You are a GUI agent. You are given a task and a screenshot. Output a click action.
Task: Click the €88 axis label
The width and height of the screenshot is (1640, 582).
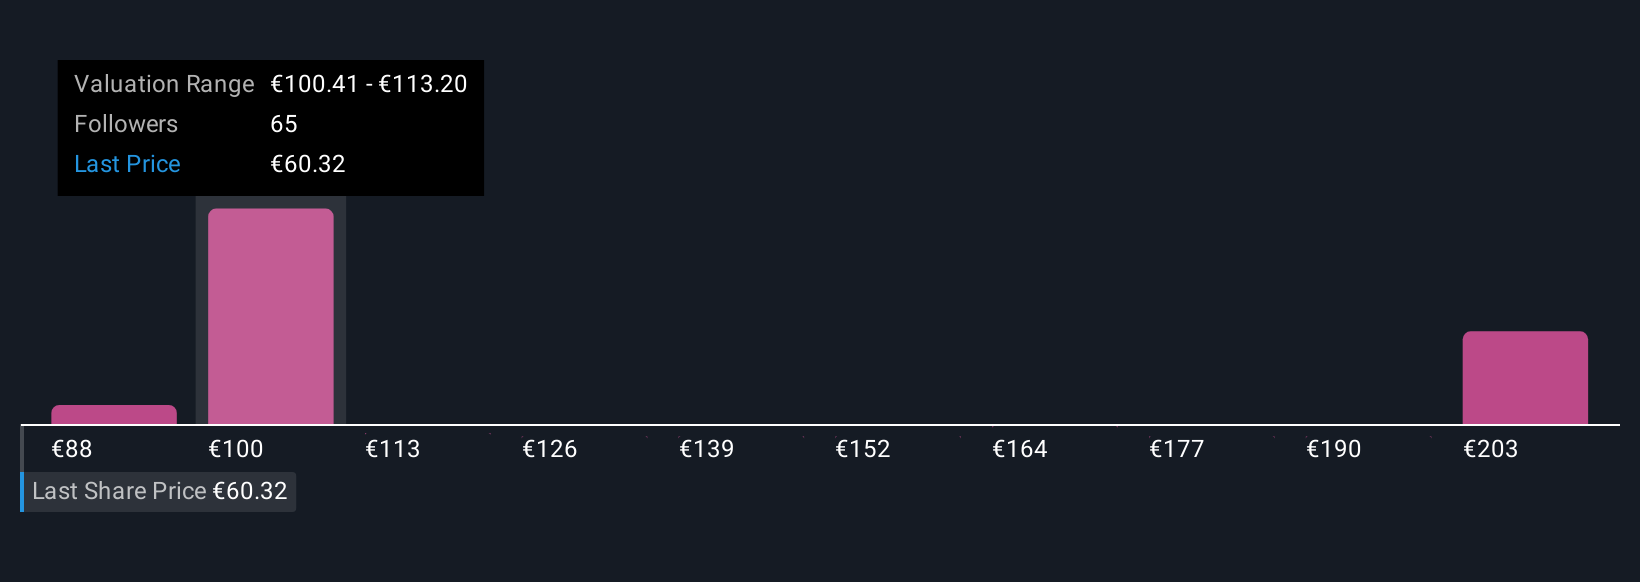(72, 449)
